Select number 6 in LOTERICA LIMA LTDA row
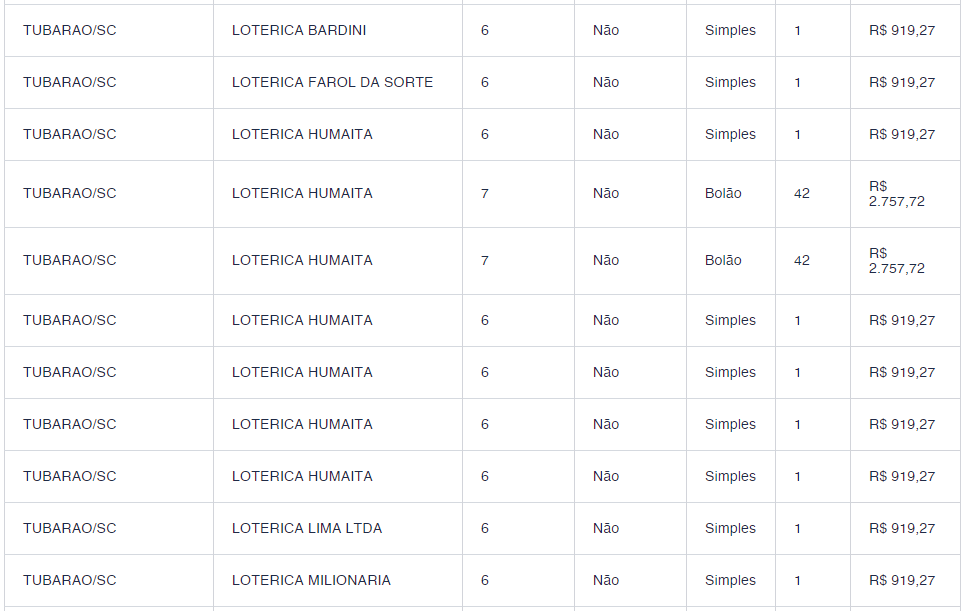The height and width of the screenshot is (611, 965). pyautogui.click(x=485, y=529)
